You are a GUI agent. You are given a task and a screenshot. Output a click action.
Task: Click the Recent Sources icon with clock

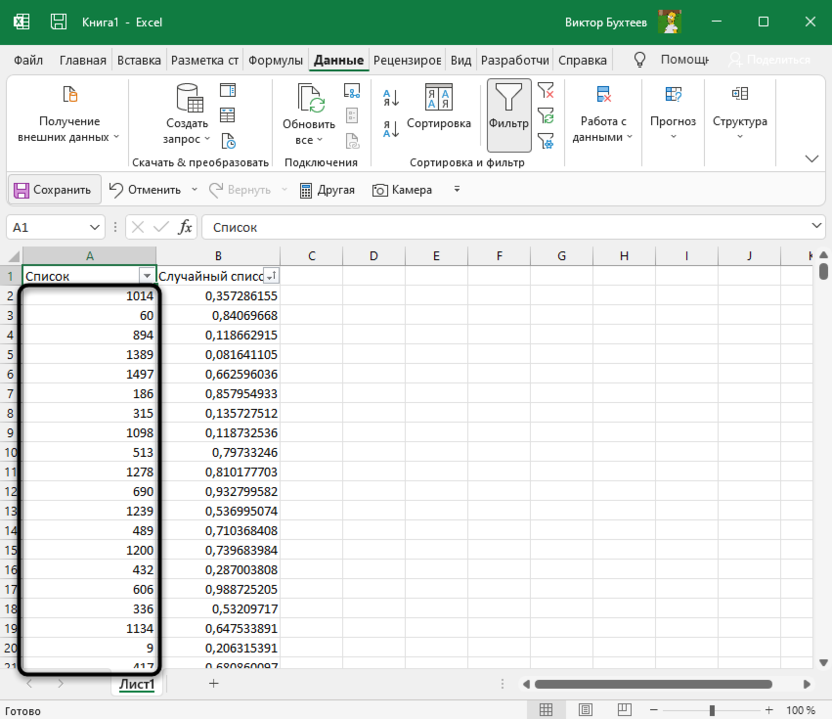pyautogui.click(x=228, y=141)
